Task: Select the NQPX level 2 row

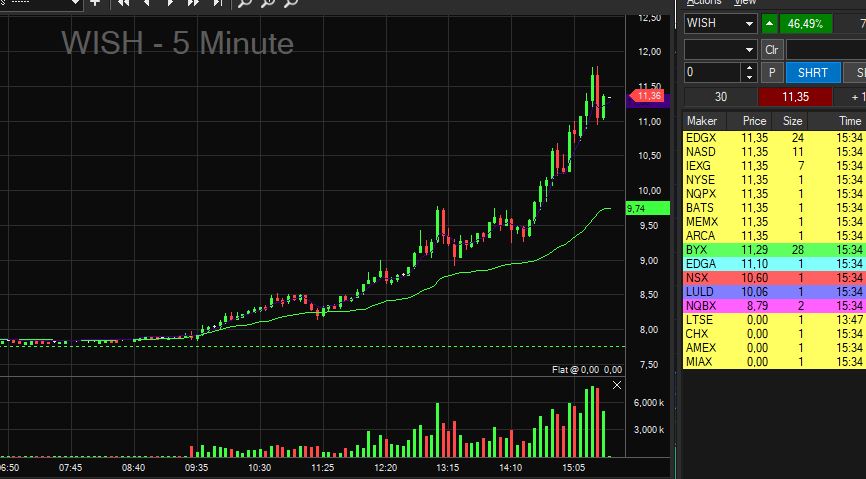Action: coord(774,194)
